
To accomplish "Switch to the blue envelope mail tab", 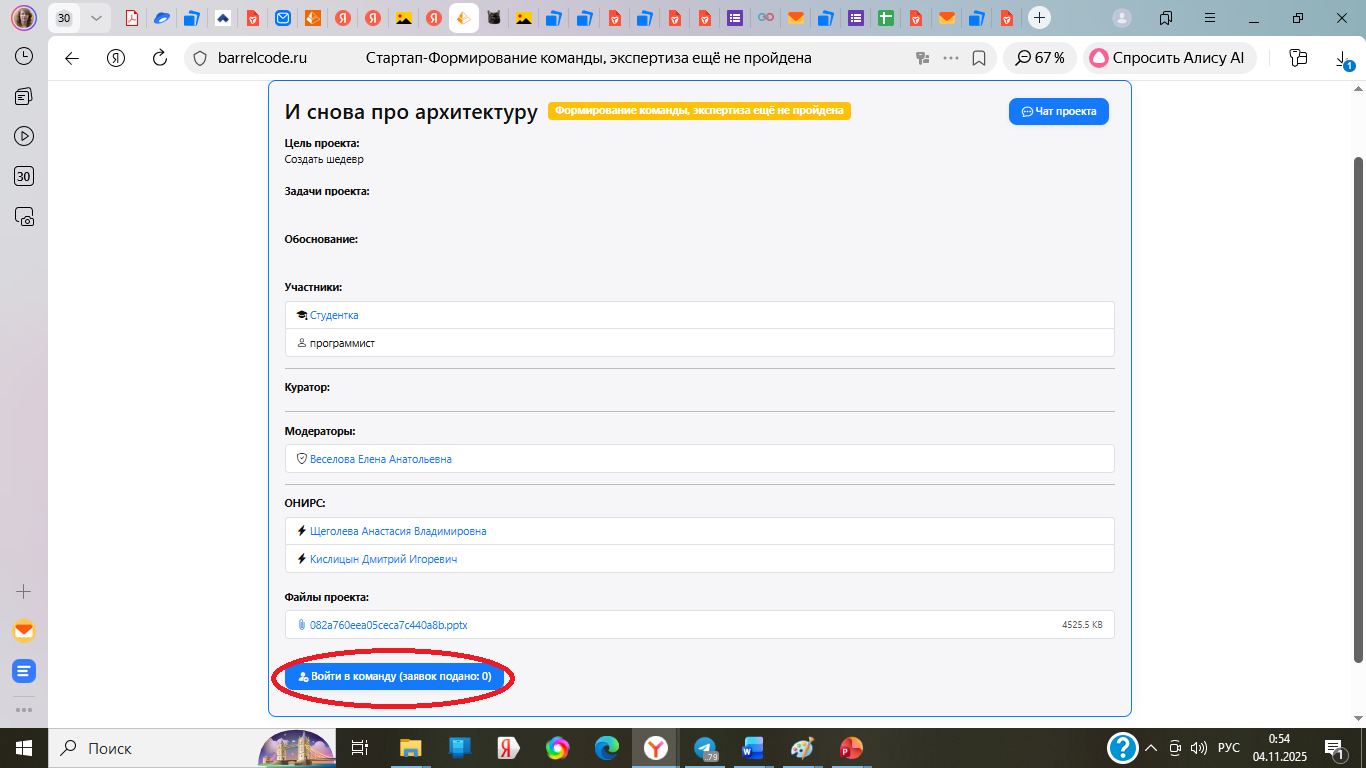I will (284, 18).
